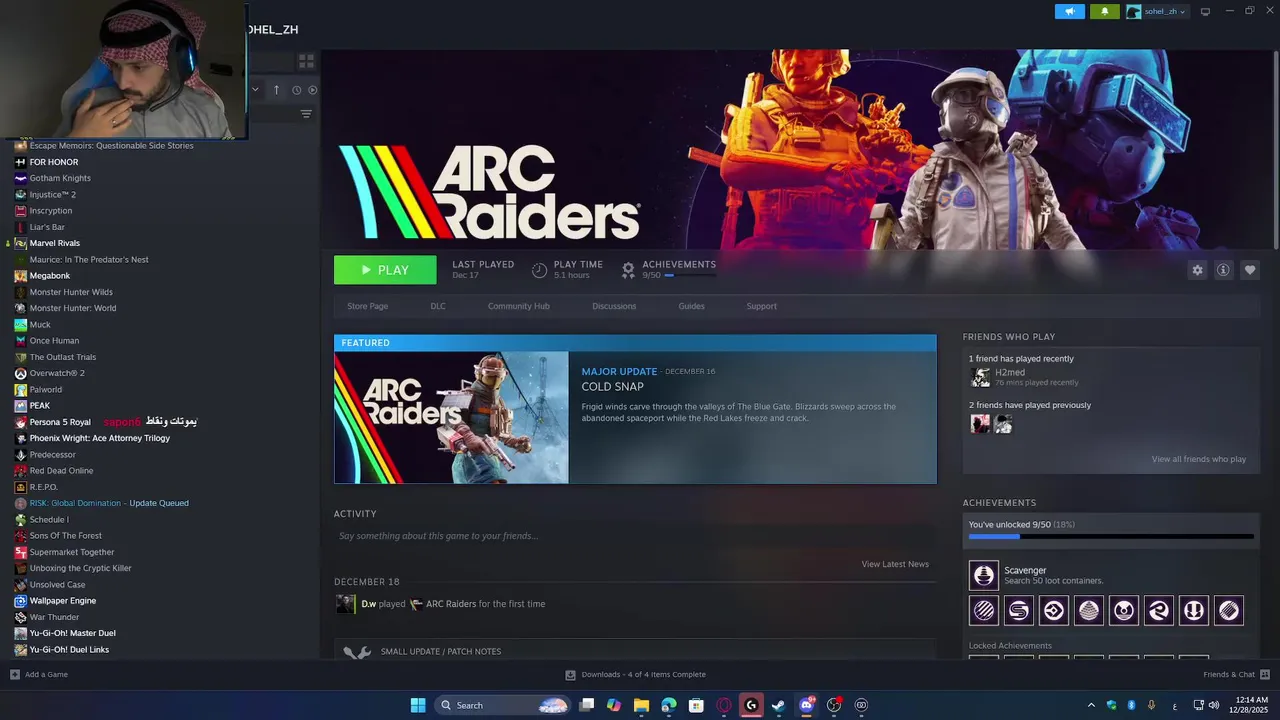Open game settings gear next to PLAY row
1280x720 pixels.
coord(1197,270)
